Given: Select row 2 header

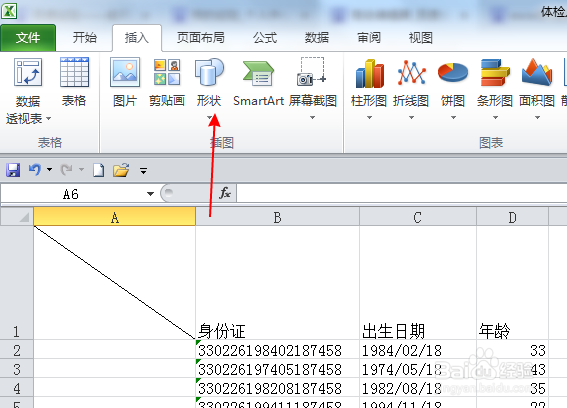Looking at the screenshot, I should tap(17, 349).
